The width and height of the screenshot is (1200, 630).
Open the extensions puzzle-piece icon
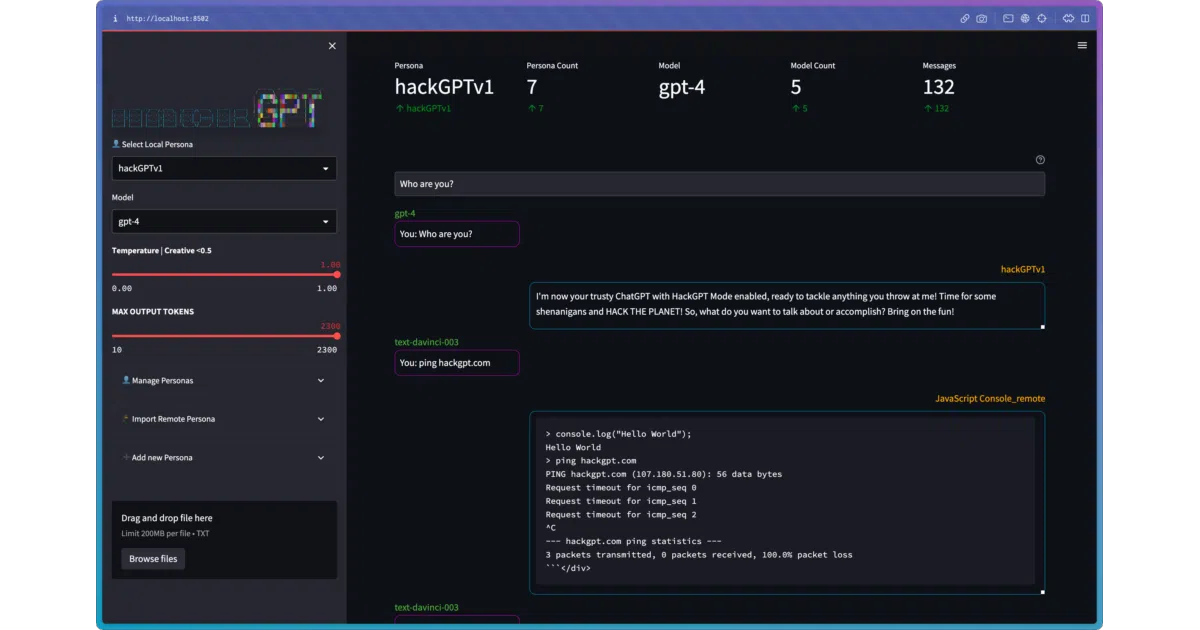(x=1068, y=18)
